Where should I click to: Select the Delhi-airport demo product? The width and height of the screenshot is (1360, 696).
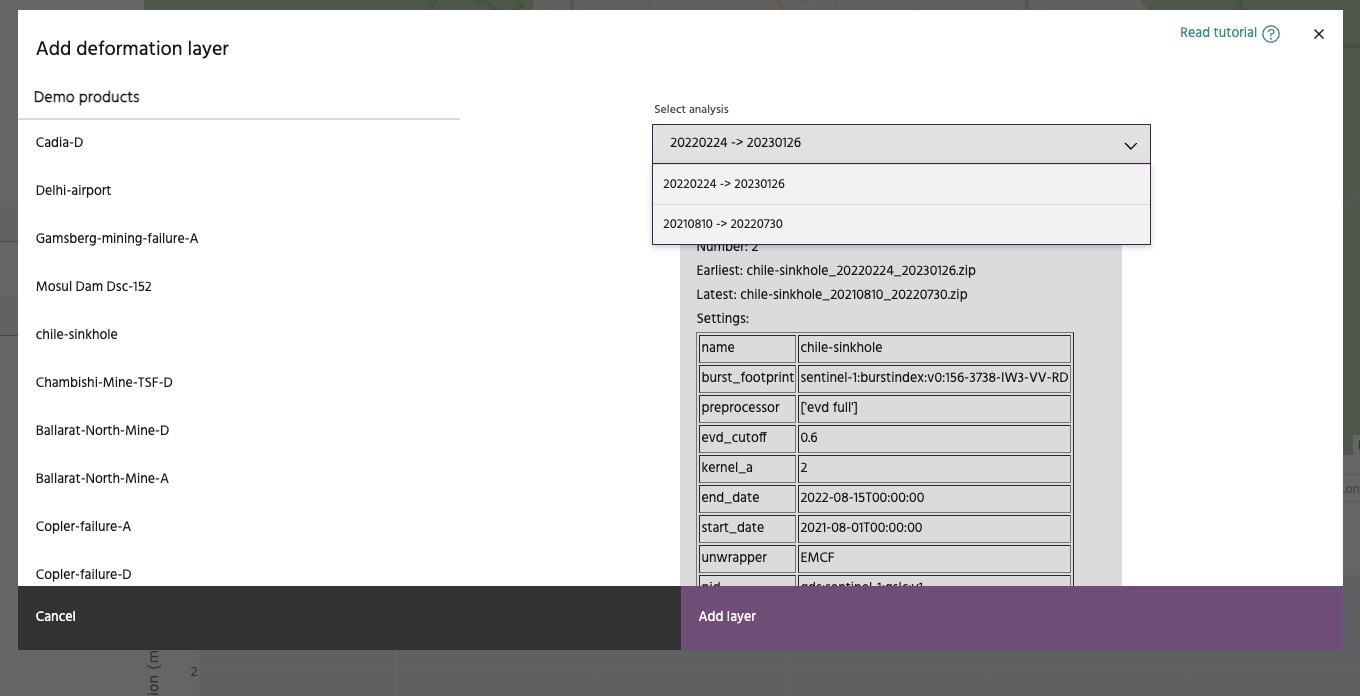[73, 190]
